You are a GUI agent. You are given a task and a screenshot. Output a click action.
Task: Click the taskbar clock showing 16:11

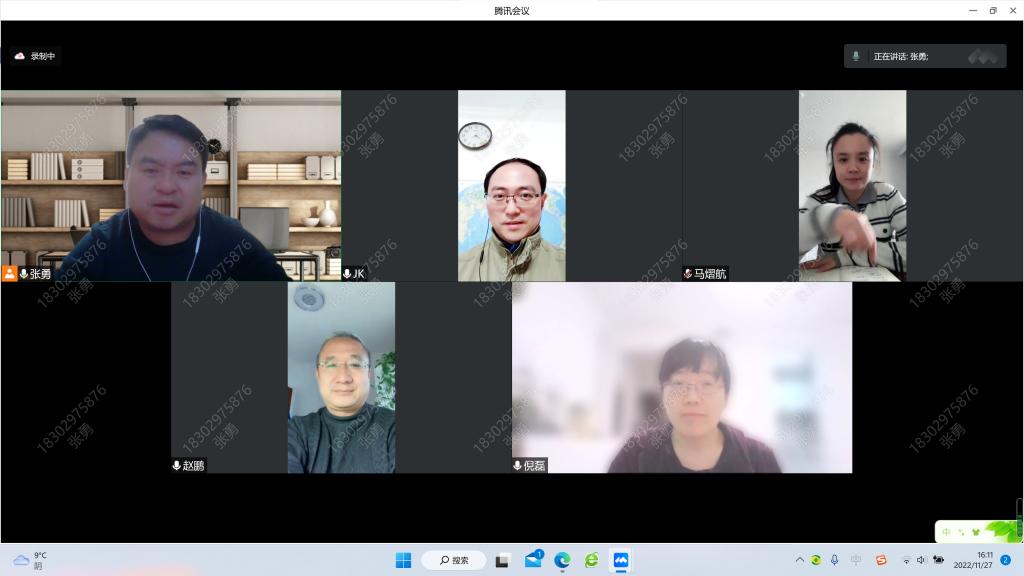pyautogui.click(x=973, y=560)
